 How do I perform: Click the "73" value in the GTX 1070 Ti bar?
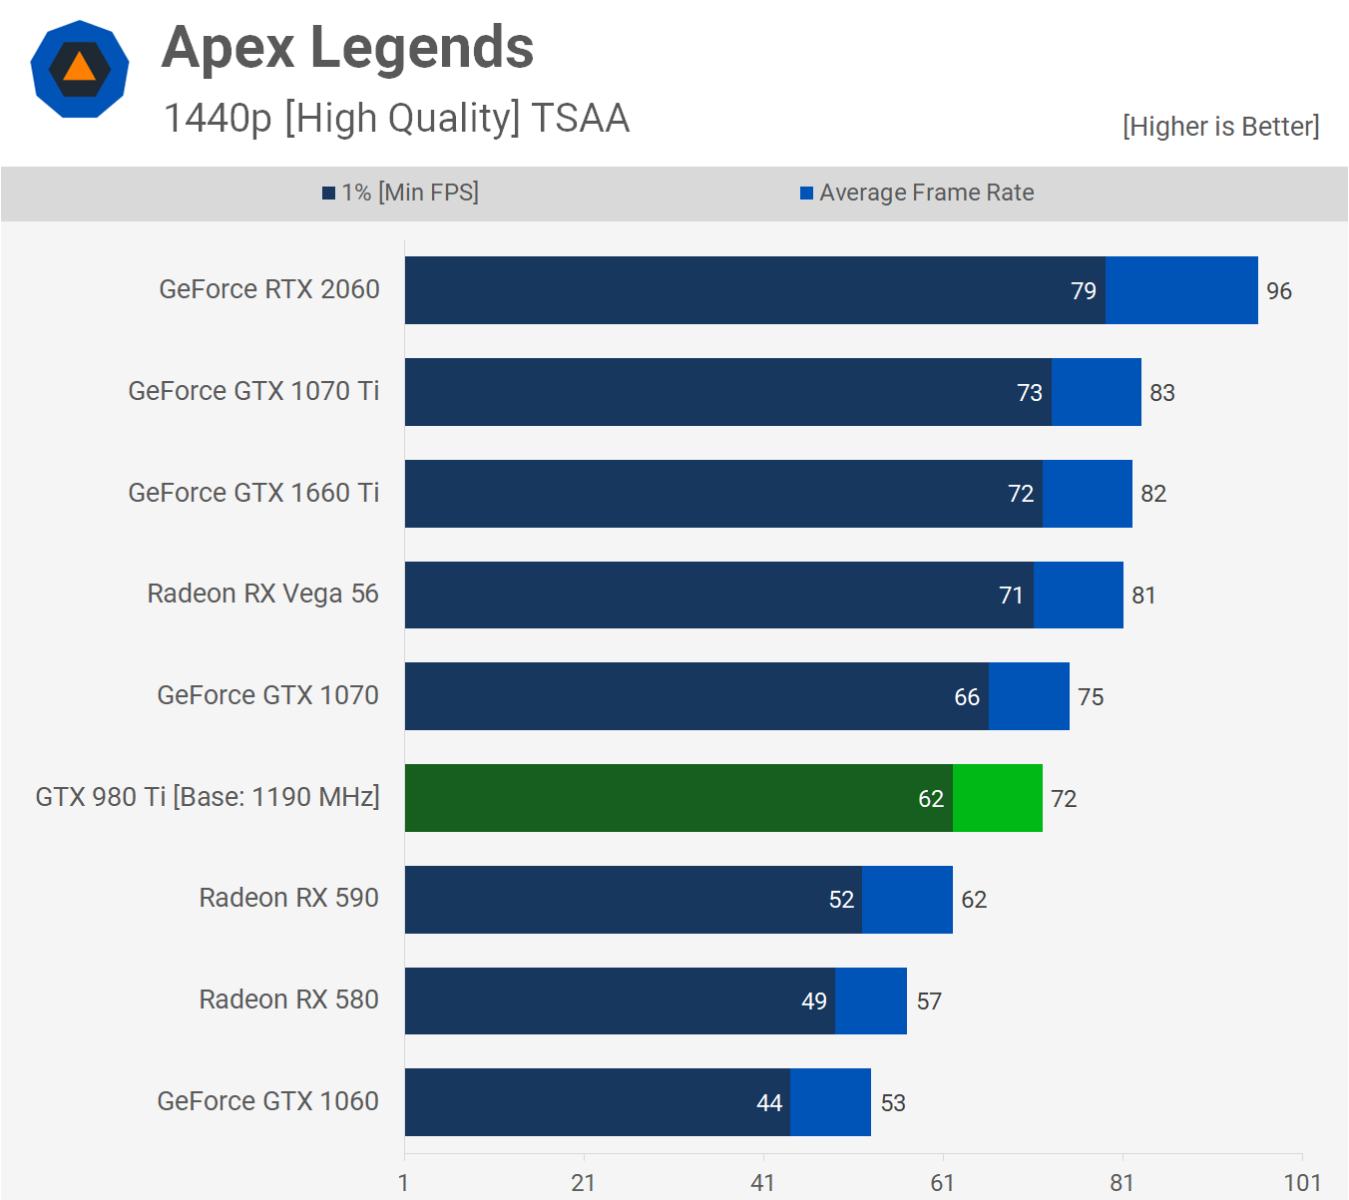[x=1030, y=393]
